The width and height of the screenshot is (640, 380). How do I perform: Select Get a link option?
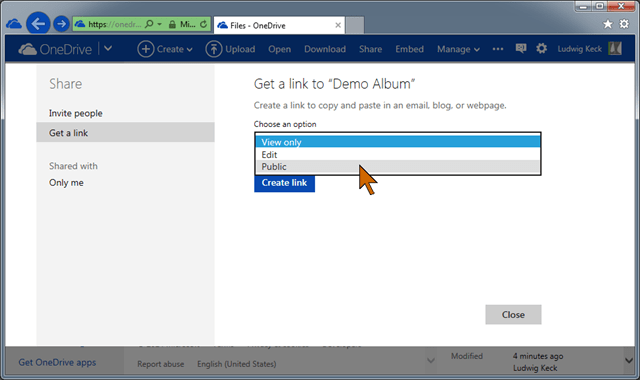tap(125, 132)
